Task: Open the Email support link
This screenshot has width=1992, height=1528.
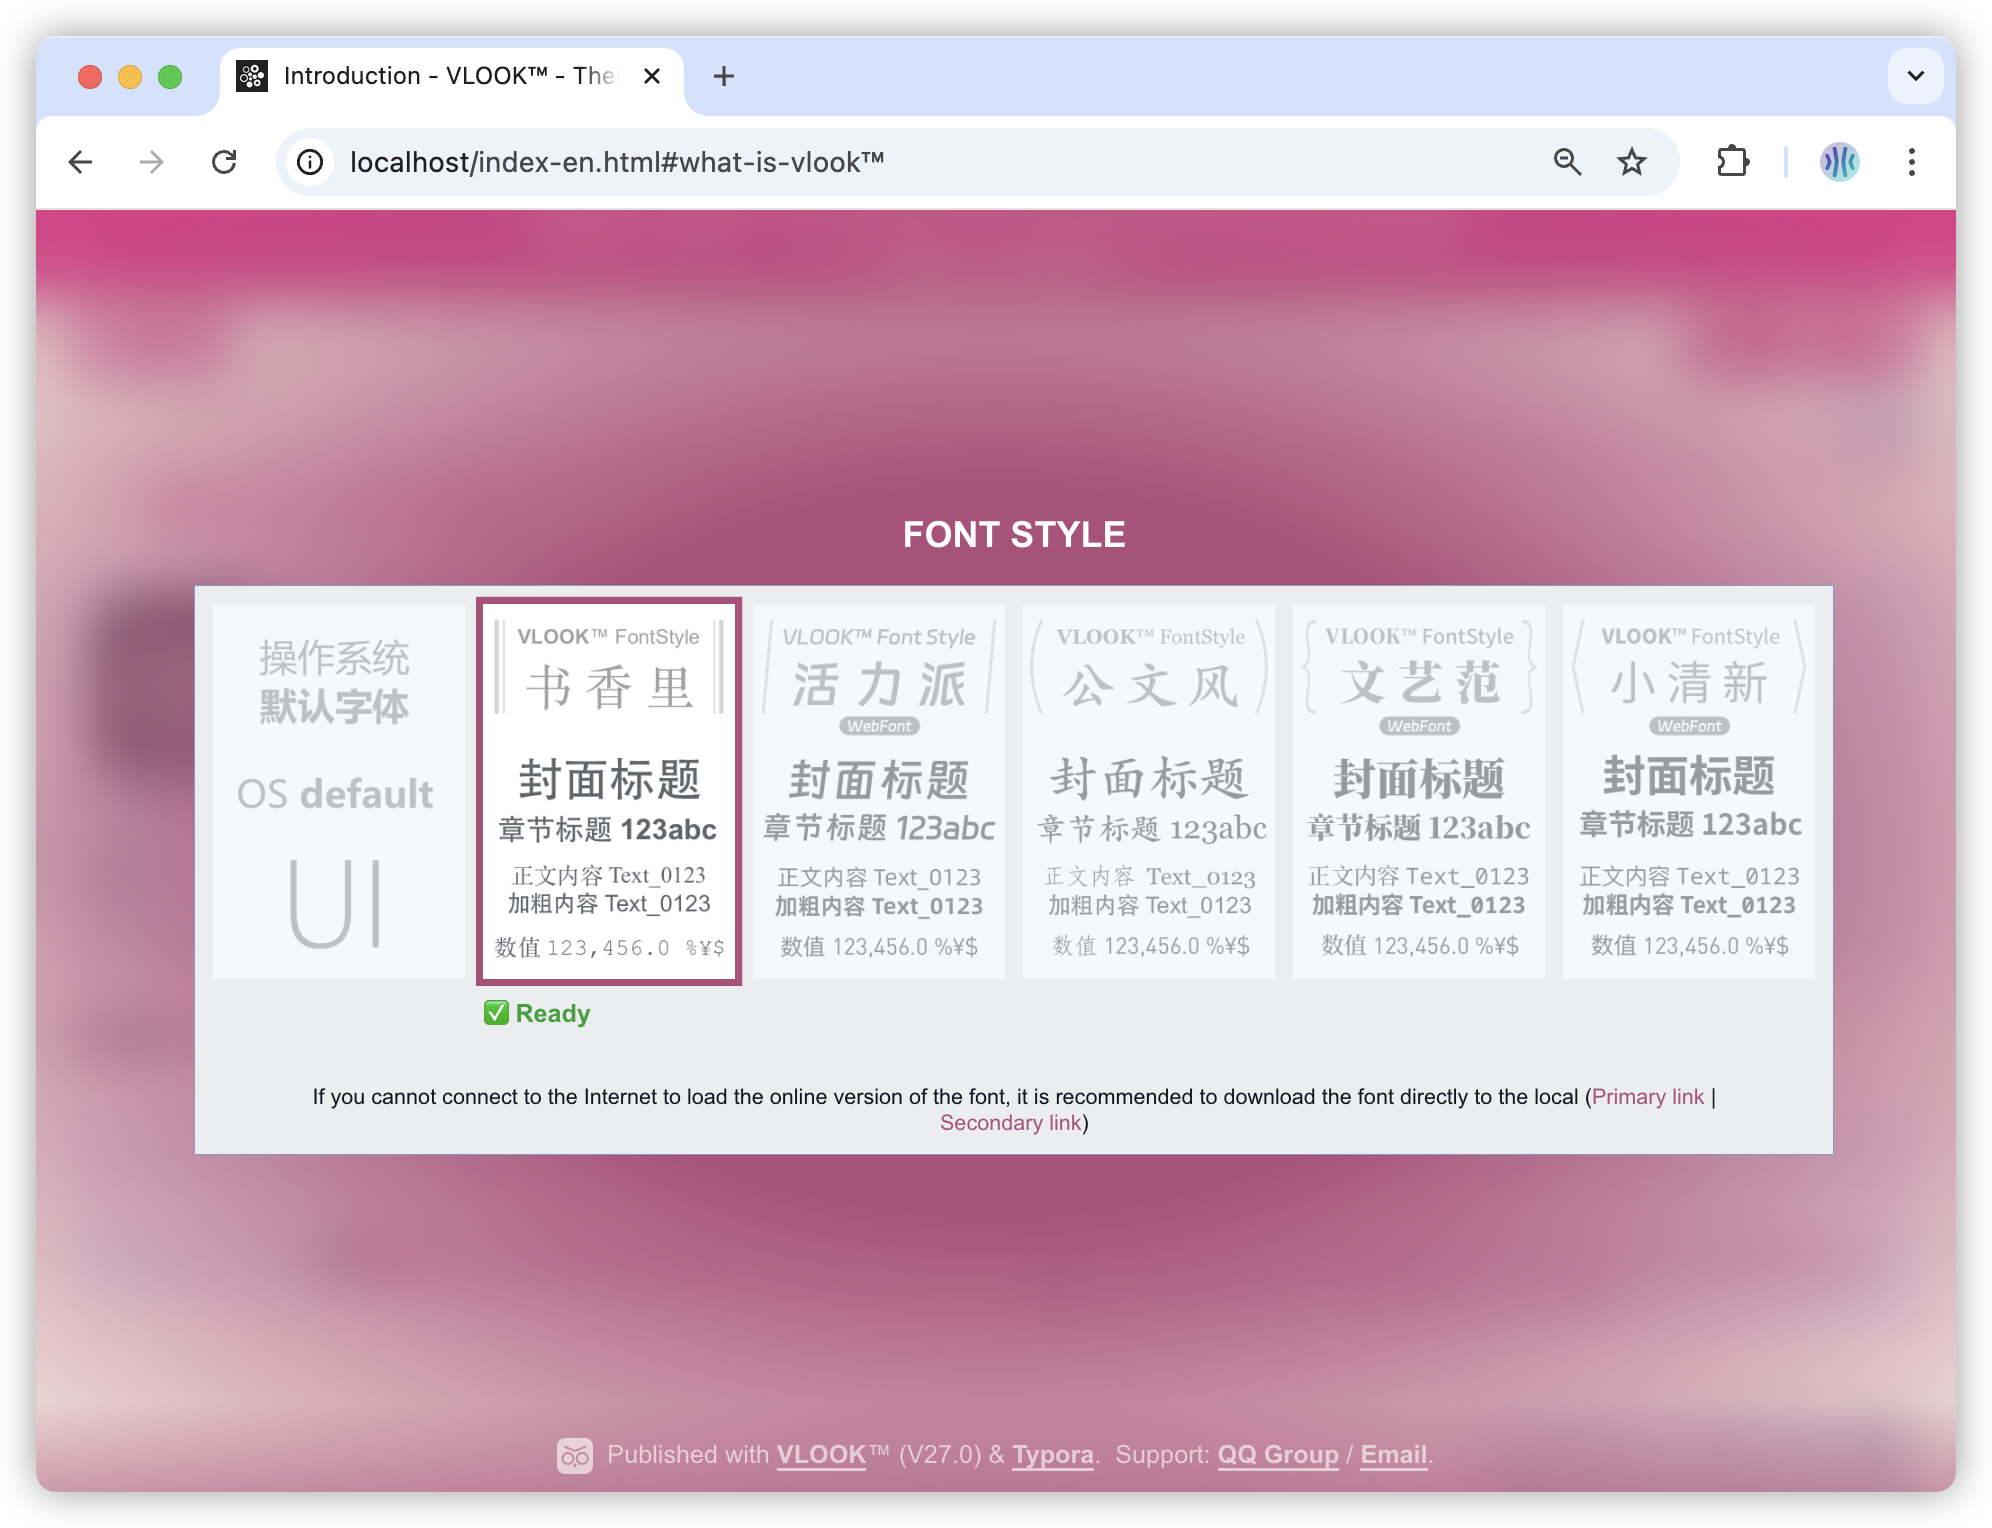Action: (x=1394, y=1455)
